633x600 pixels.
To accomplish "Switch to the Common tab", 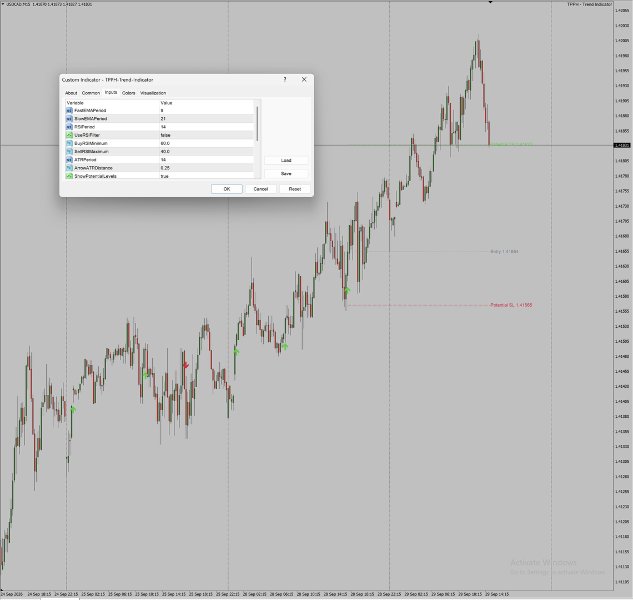I will 91,93.
